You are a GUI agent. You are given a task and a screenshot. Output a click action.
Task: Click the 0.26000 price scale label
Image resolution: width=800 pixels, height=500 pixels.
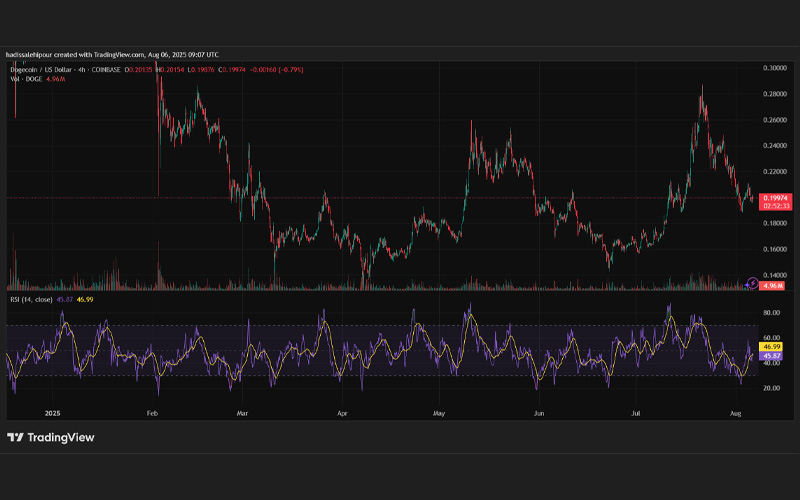[774, 120]
